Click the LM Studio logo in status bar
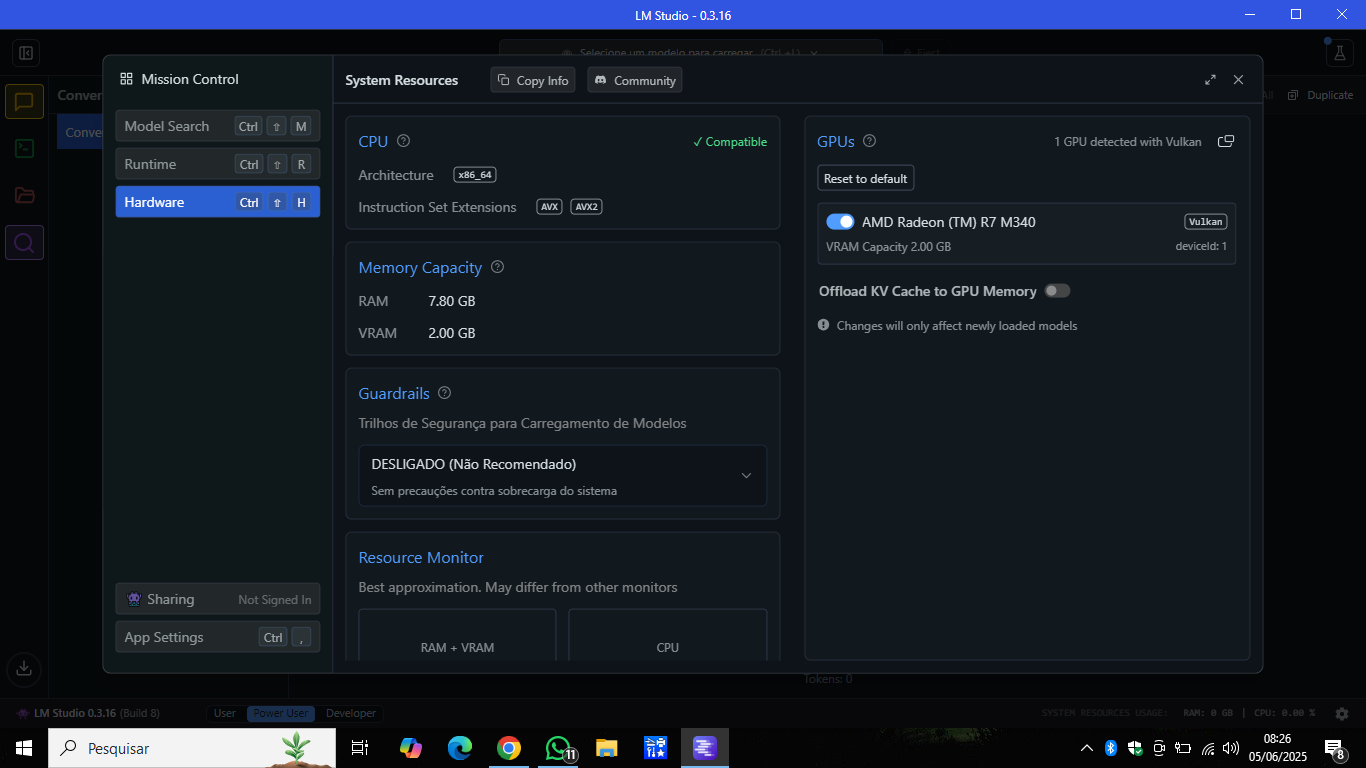The width and height of the screenshot is (1366, 768). click(x=22, y=713)
